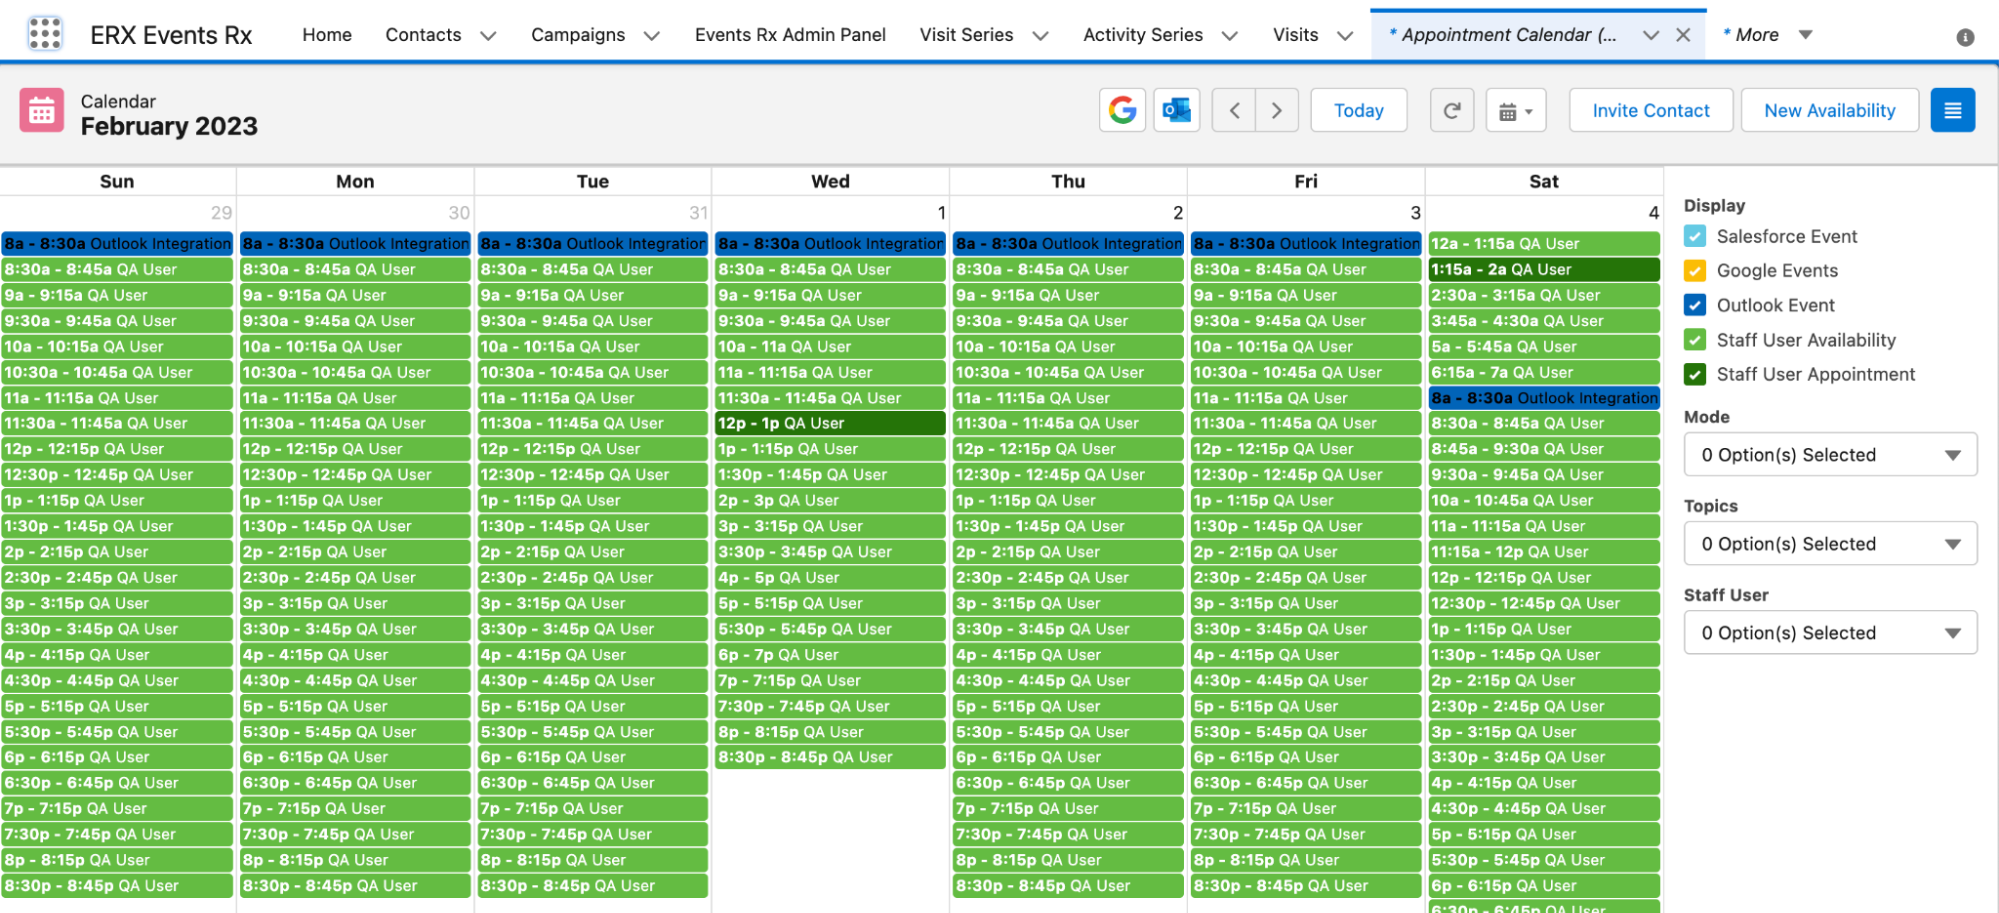This screenshot has height=913, width=1999.
Task: Go to next month with right arrow
Action: point(1276,110)
